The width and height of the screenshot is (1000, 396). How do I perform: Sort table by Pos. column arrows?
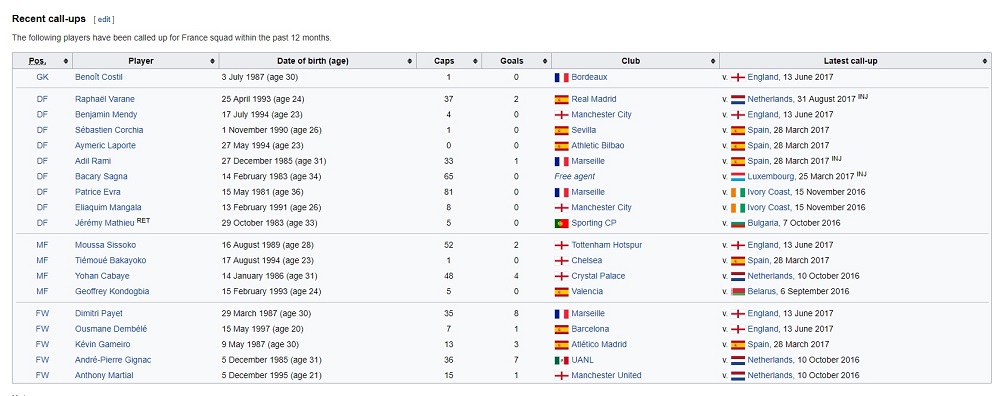(65, 61)
